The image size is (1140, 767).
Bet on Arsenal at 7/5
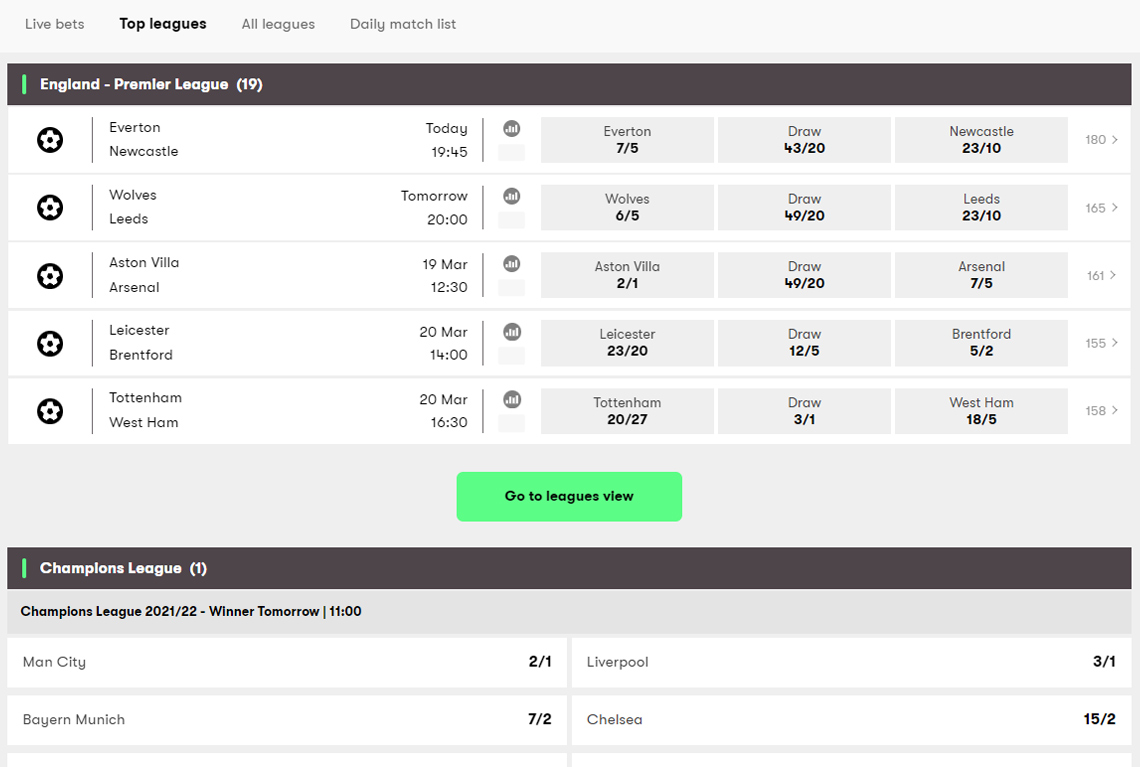click(x=982, y=275)
